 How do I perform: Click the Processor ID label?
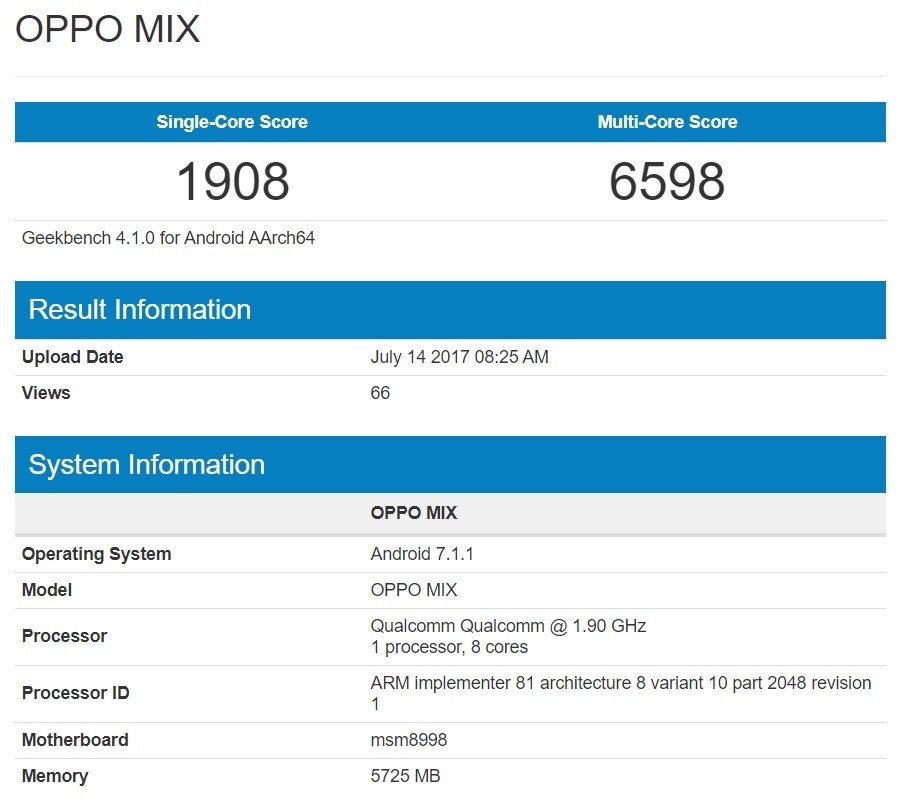[75, 693]
